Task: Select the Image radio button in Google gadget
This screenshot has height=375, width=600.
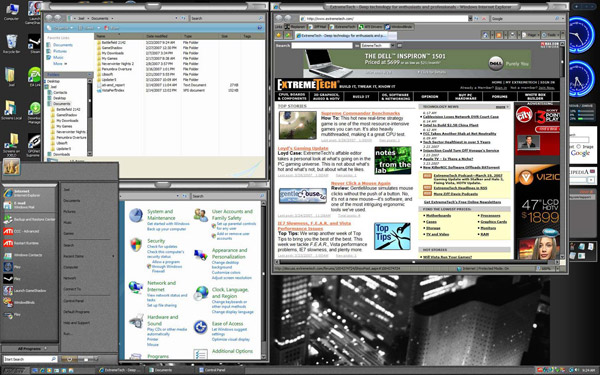Action: coord(579,147)
